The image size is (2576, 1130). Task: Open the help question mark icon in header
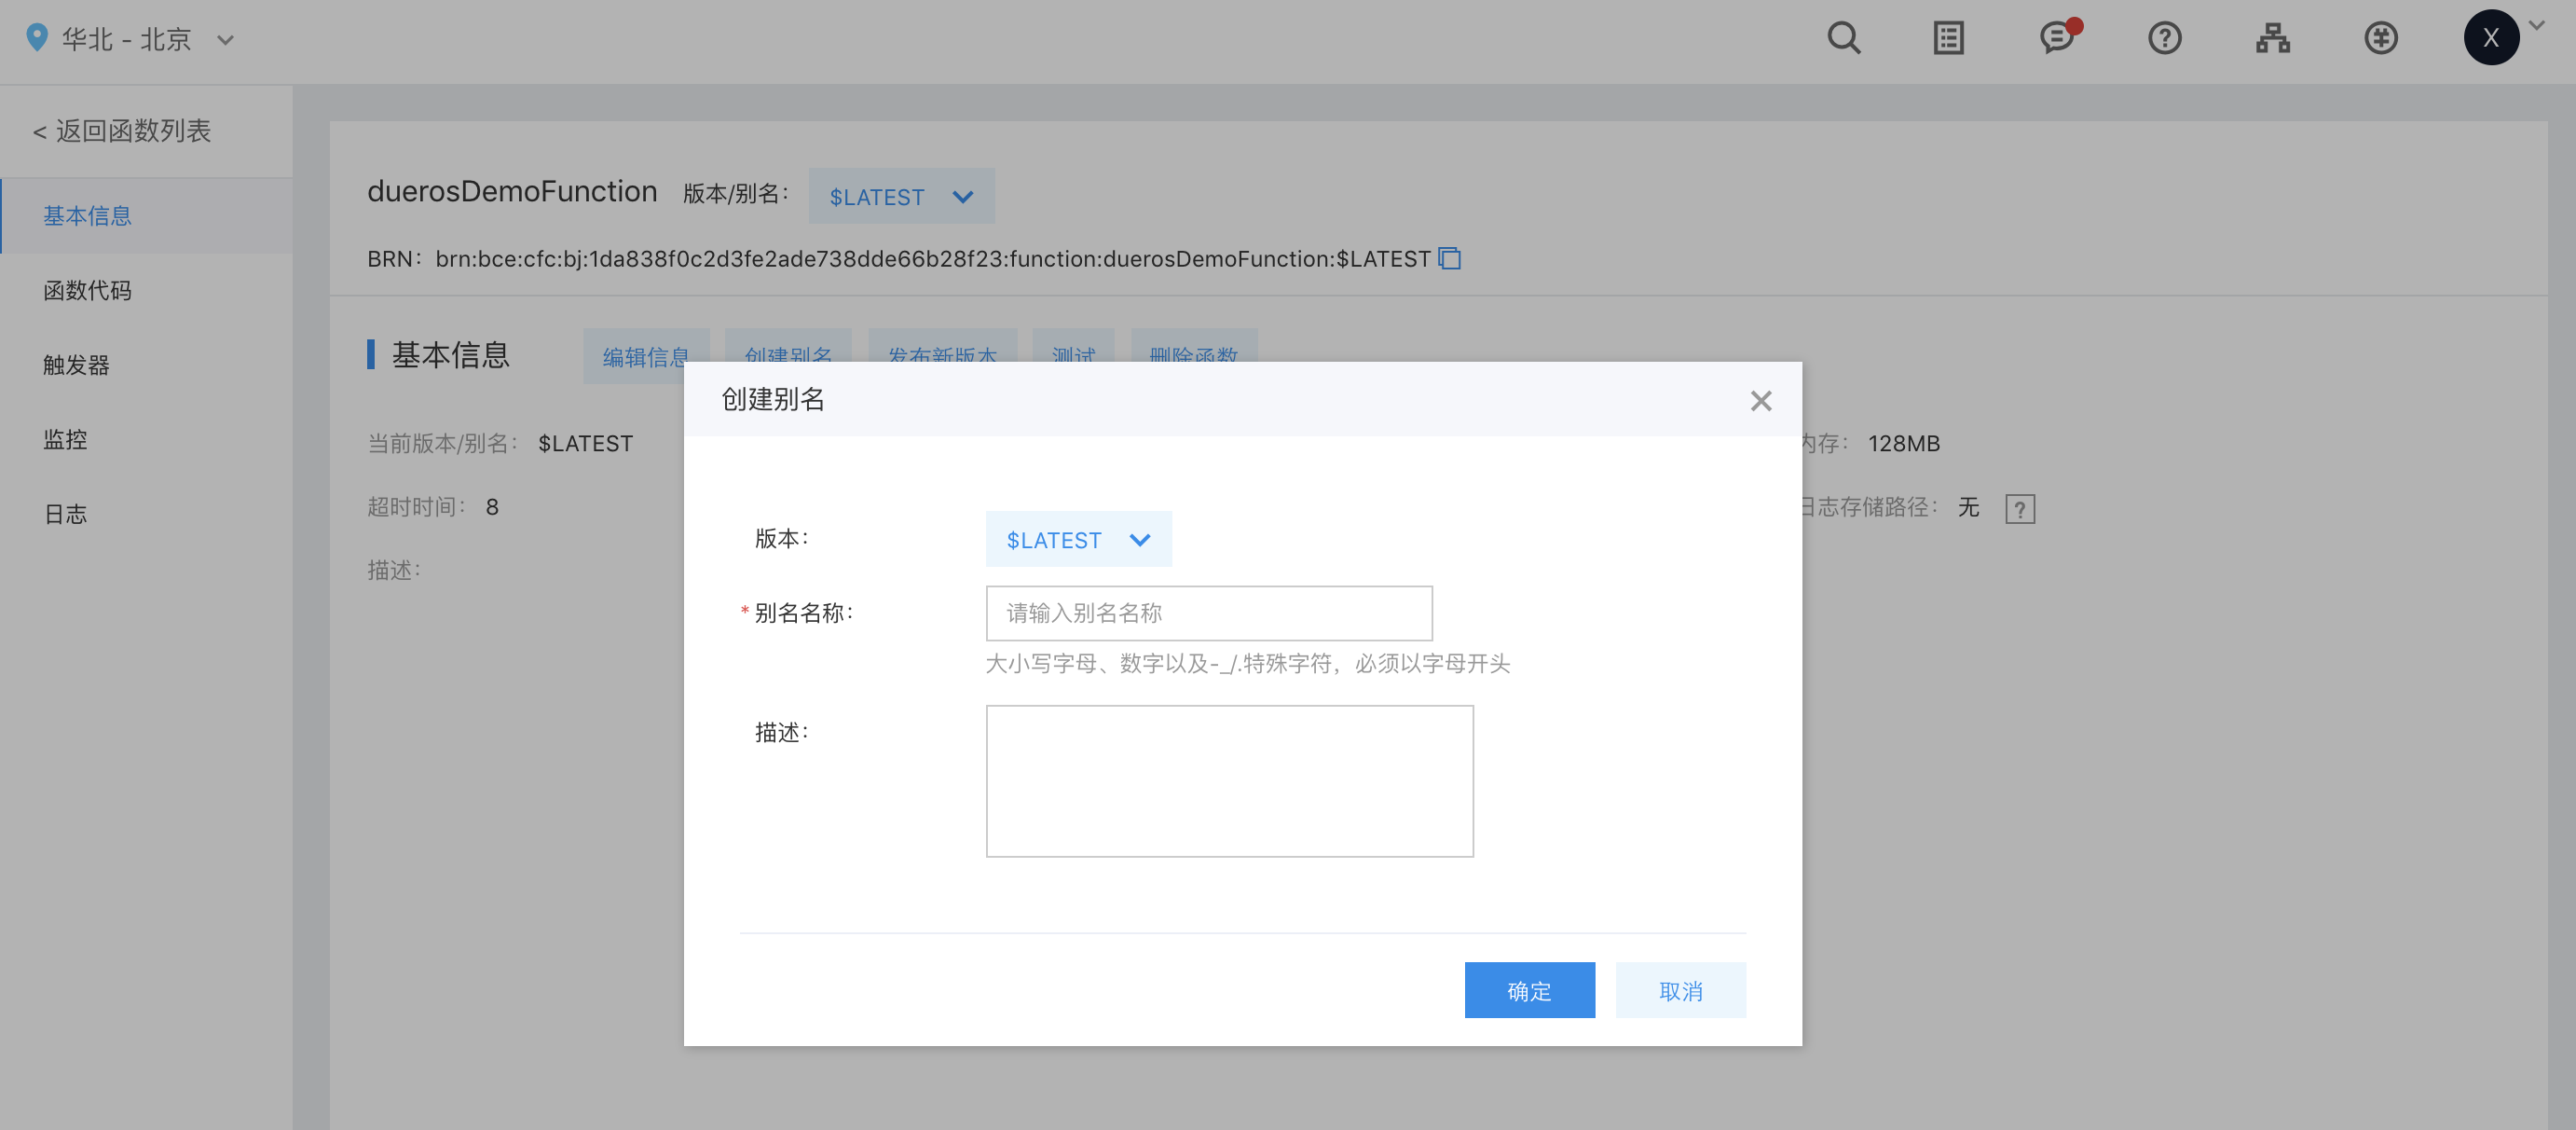point(2164,38)
